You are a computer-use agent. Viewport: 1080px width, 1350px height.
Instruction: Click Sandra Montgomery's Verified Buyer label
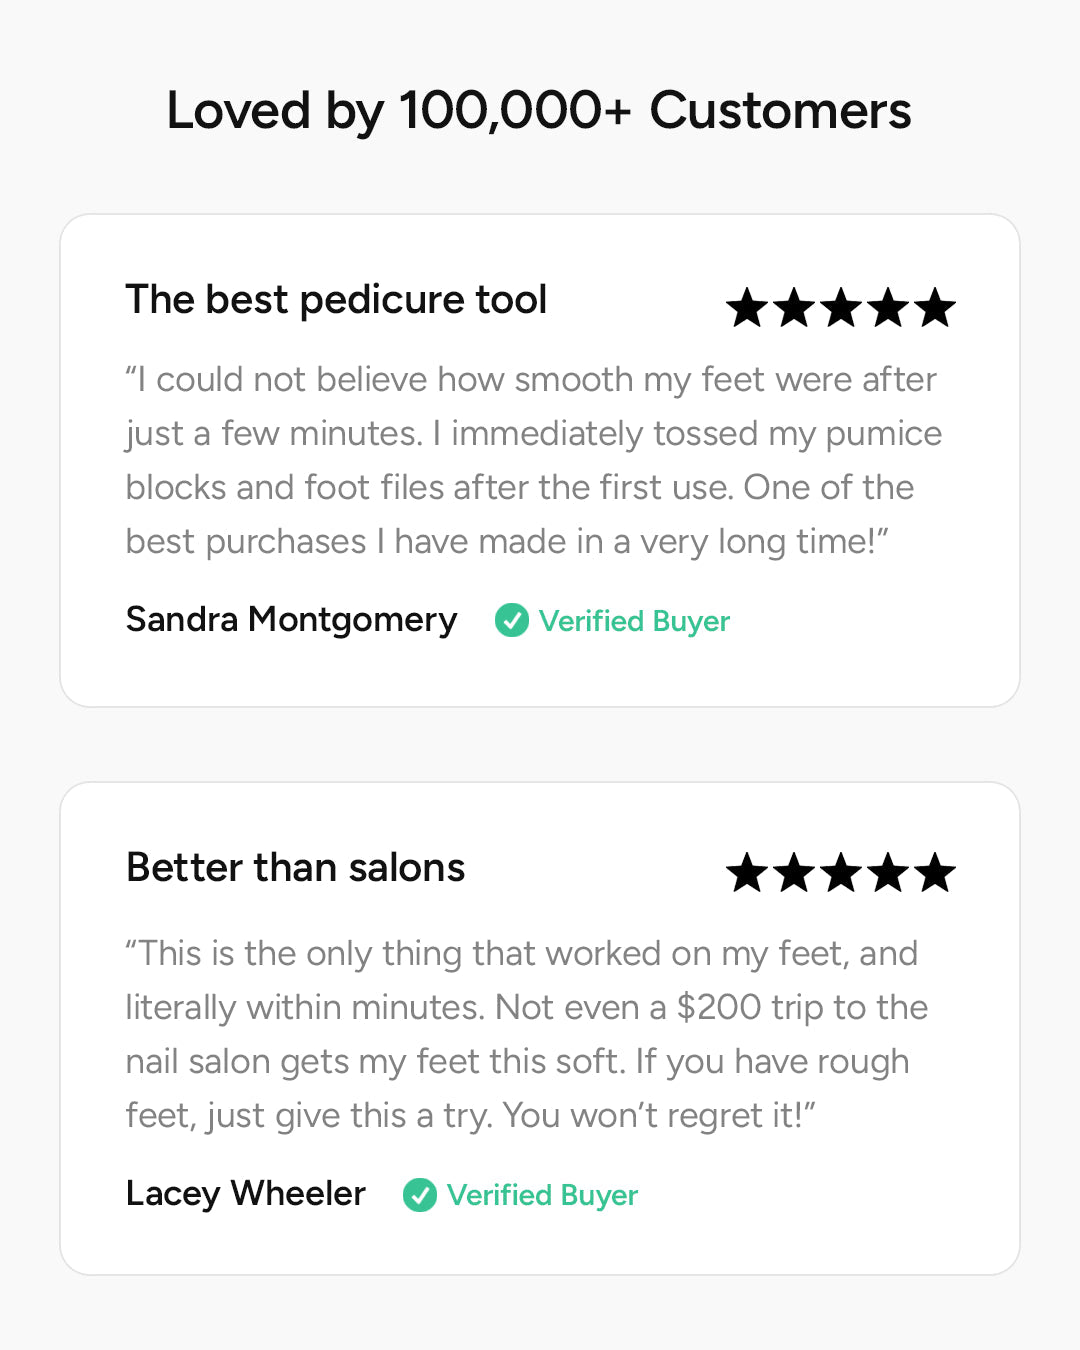click(x=634, y=621)
